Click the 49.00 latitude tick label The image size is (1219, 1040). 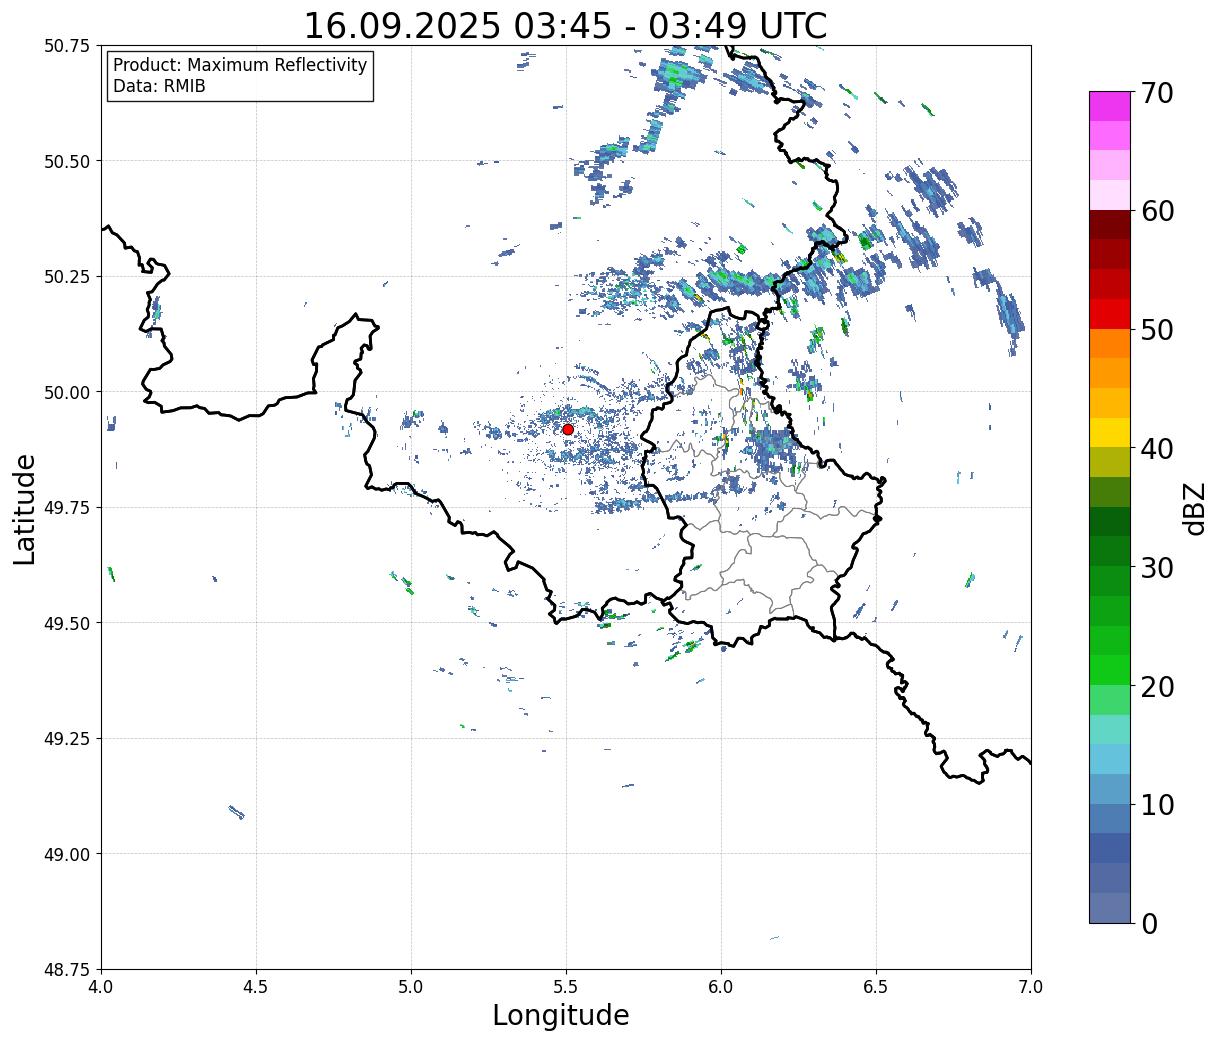tap(67, 854)
